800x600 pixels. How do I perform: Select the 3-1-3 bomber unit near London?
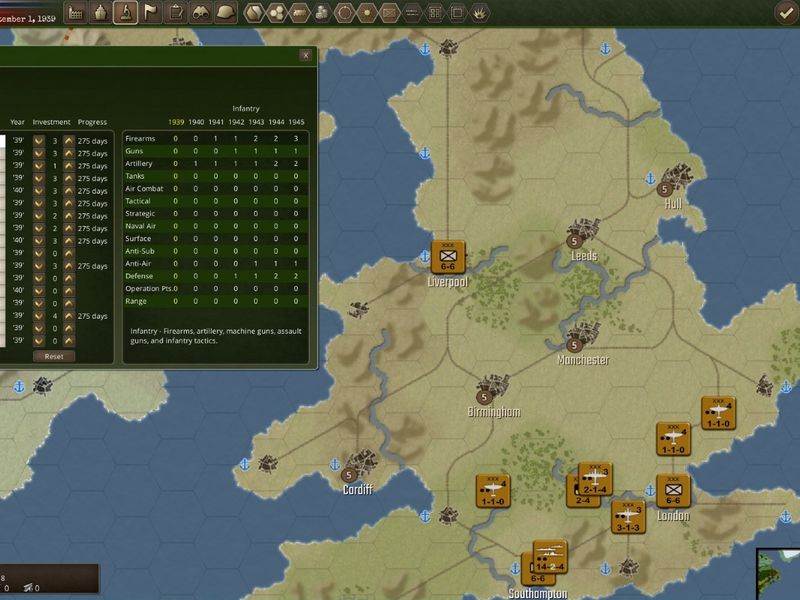(x=628, y=517)
